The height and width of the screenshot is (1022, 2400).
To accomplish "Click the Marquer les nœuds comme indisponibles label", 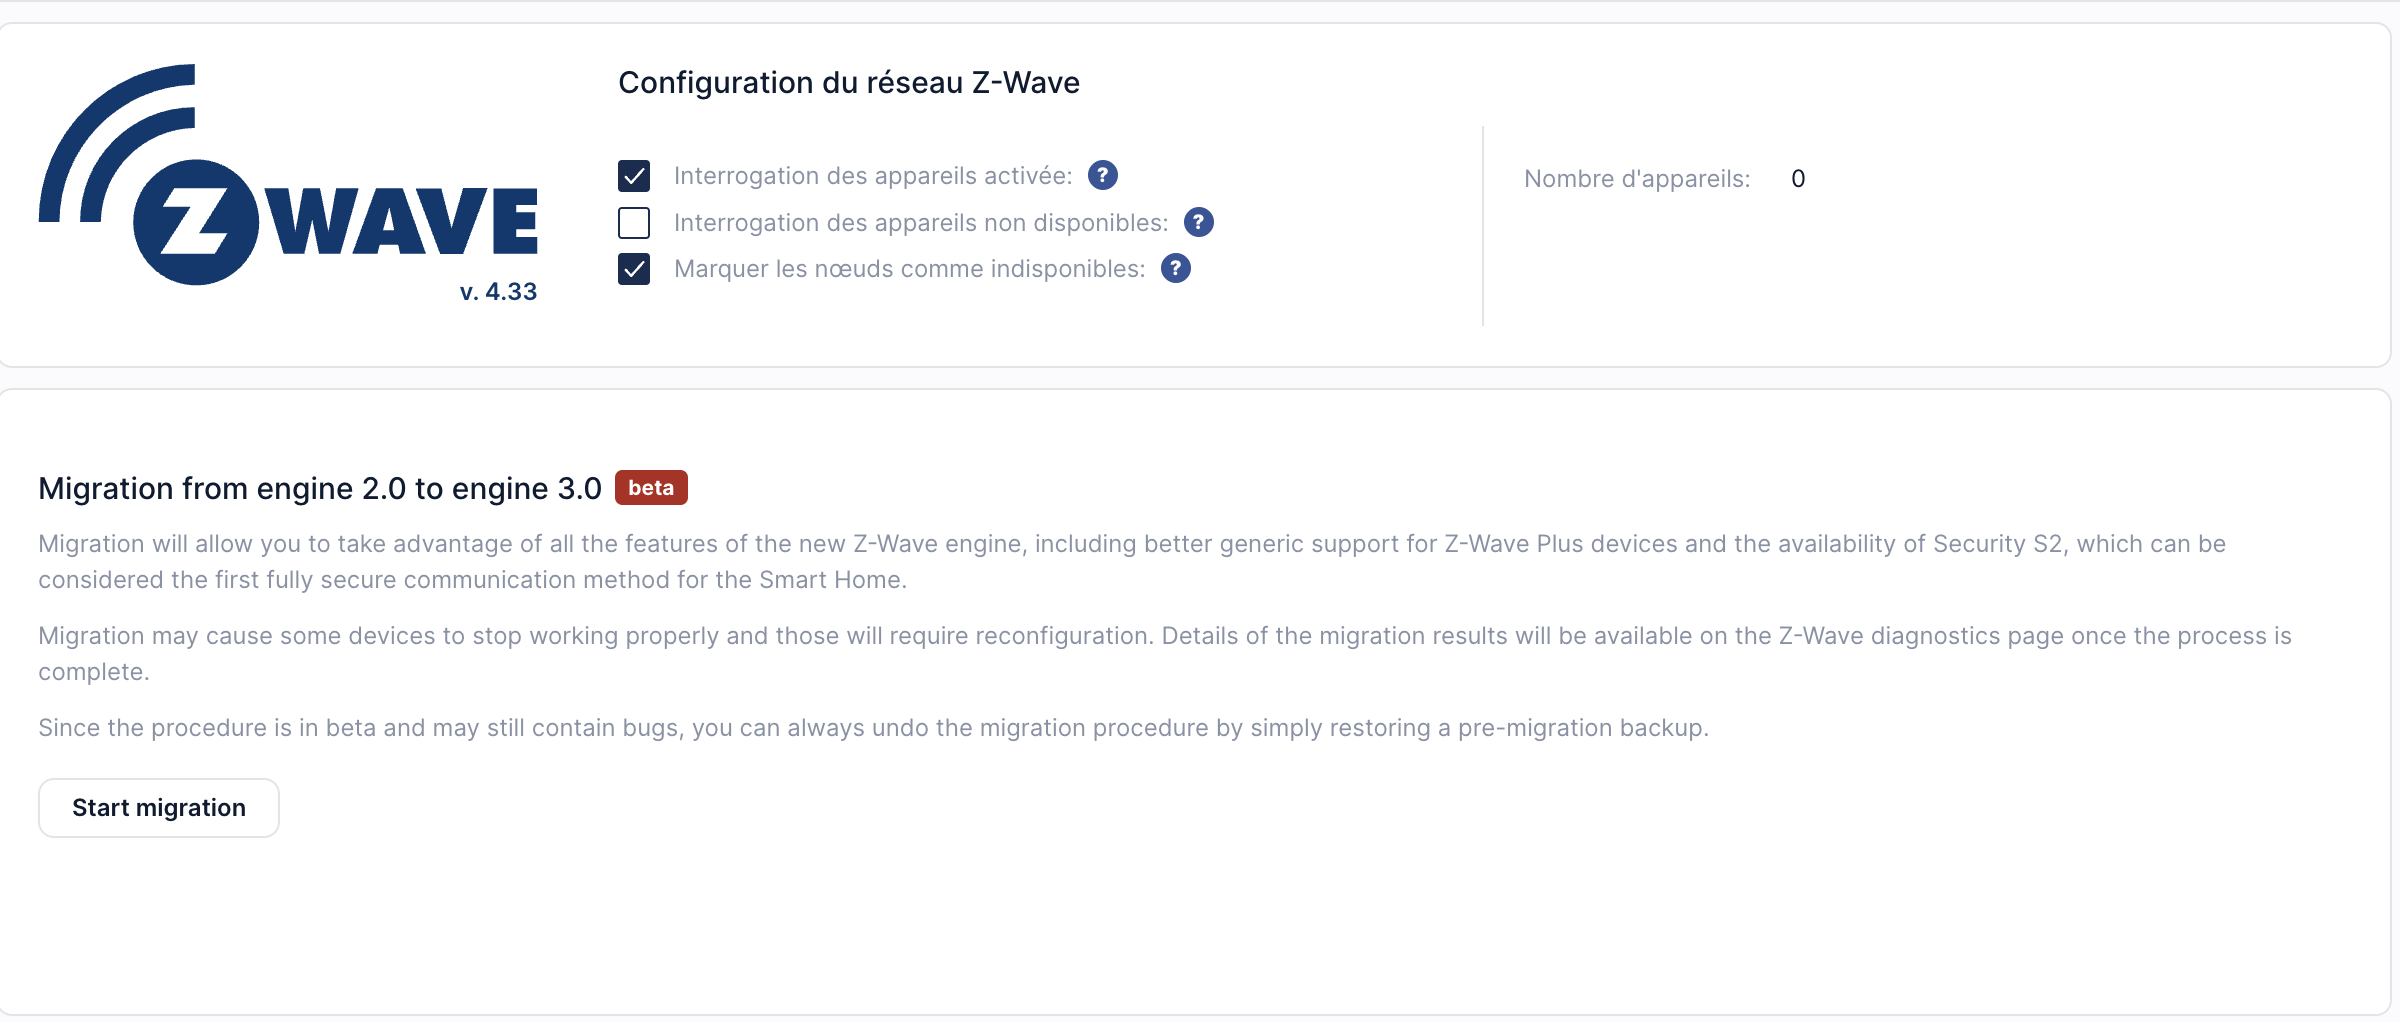I will pos(909,269).
